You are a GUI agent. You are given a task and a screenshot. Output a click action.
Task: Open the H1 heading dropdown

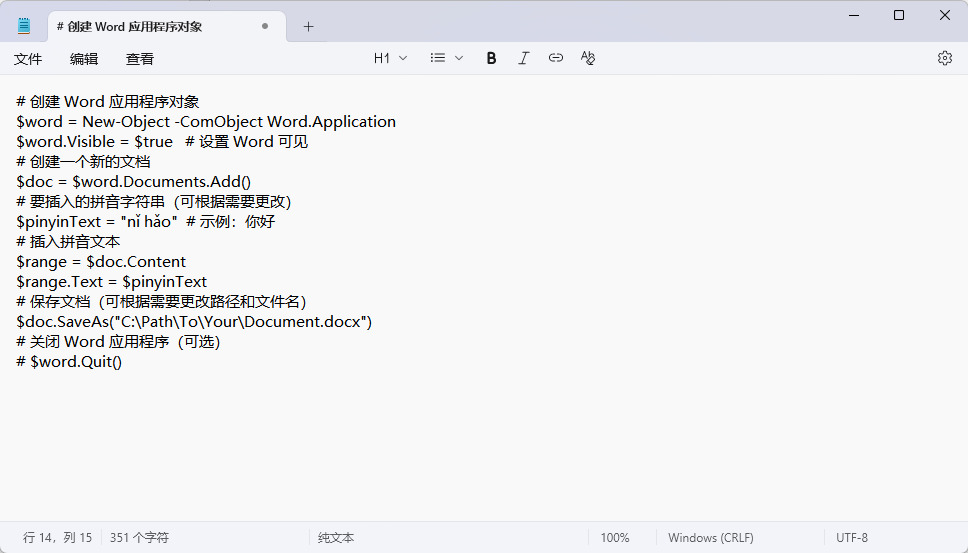click(x=390, y=58)
